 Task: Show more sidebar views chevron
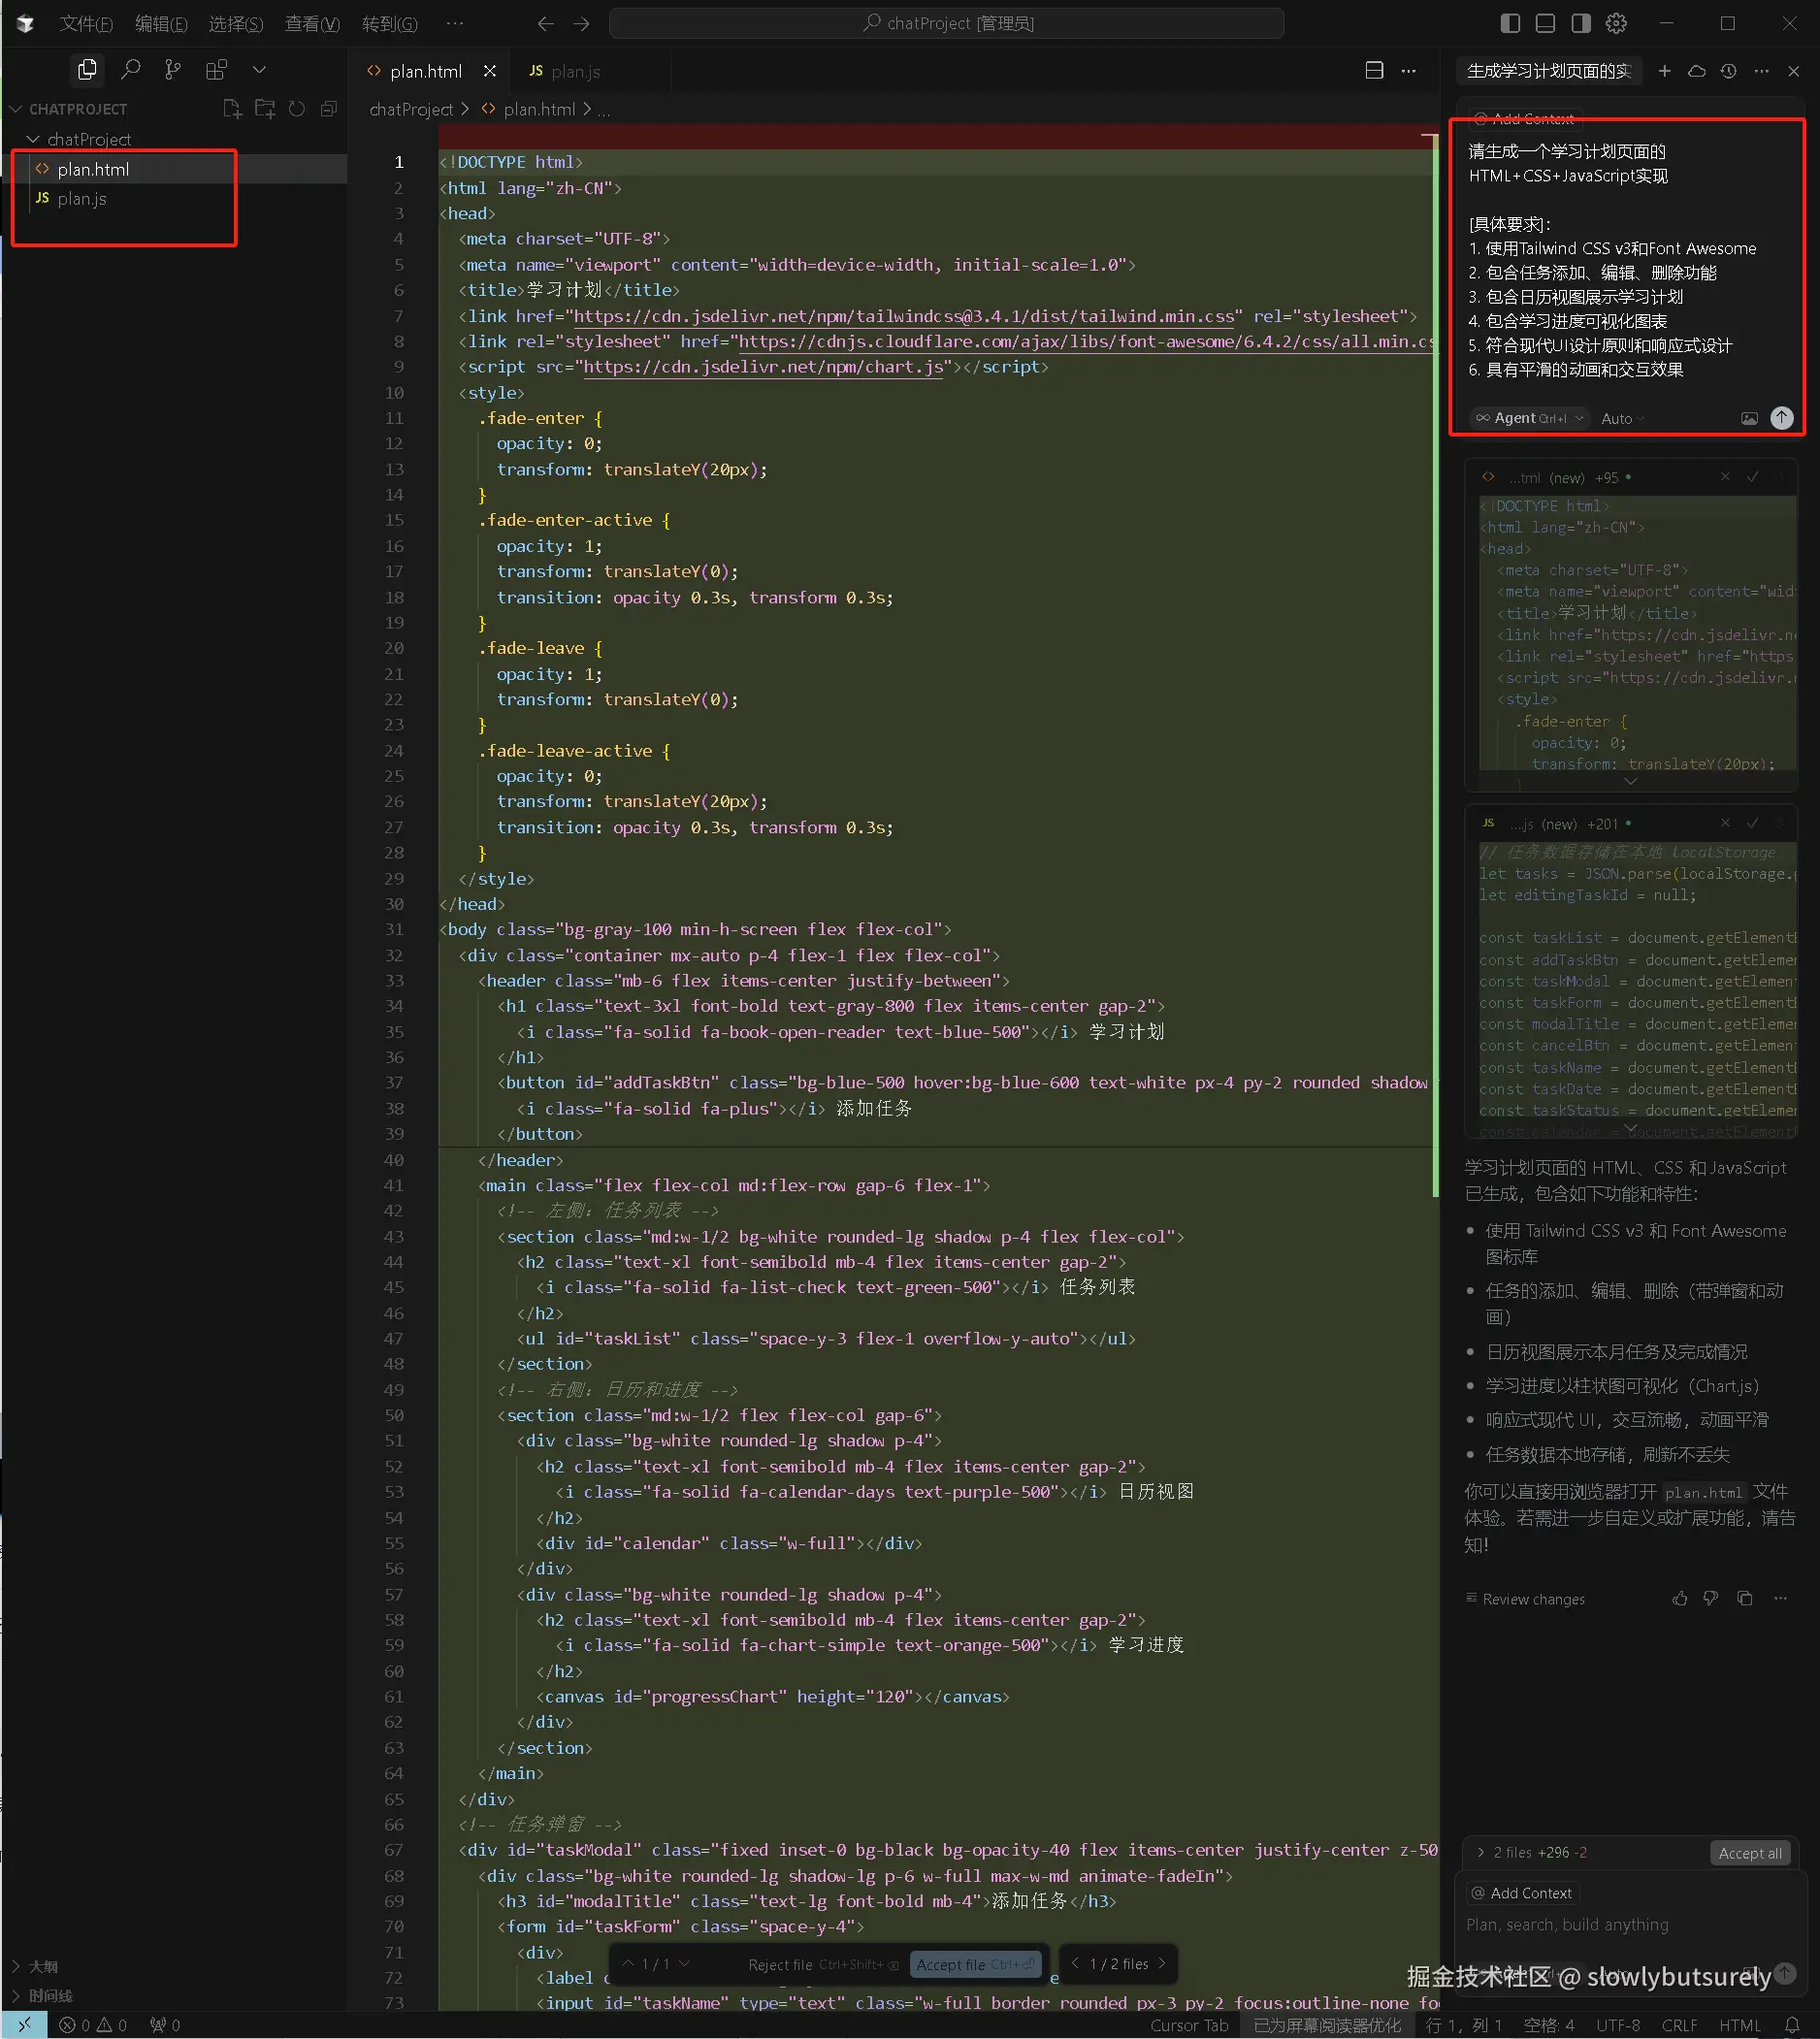tap(259, 70)
